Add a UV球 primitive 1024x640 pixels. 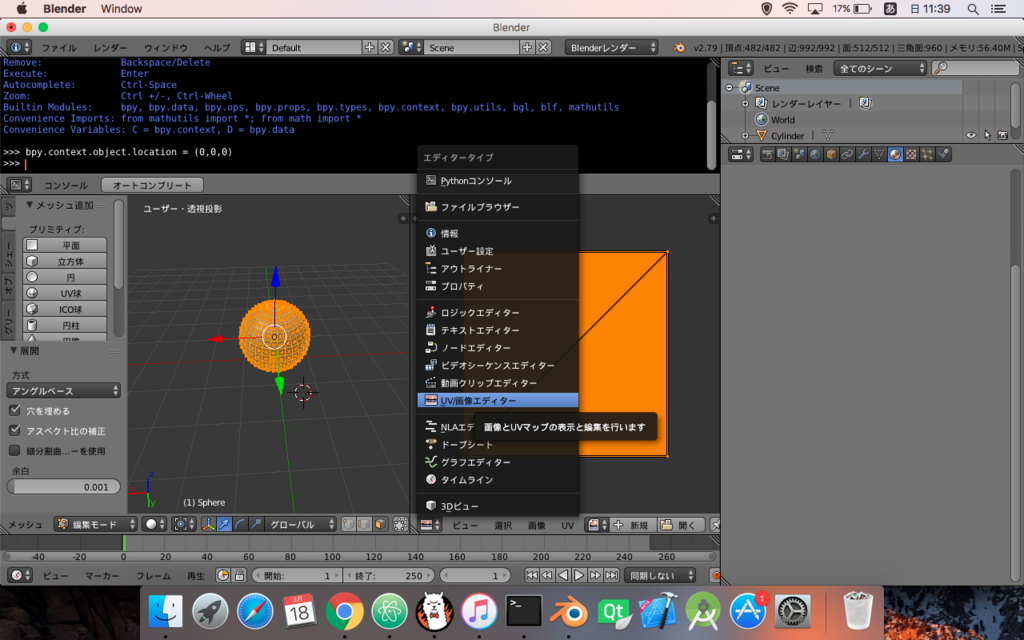pyautogui.click(x=65, y=293)
